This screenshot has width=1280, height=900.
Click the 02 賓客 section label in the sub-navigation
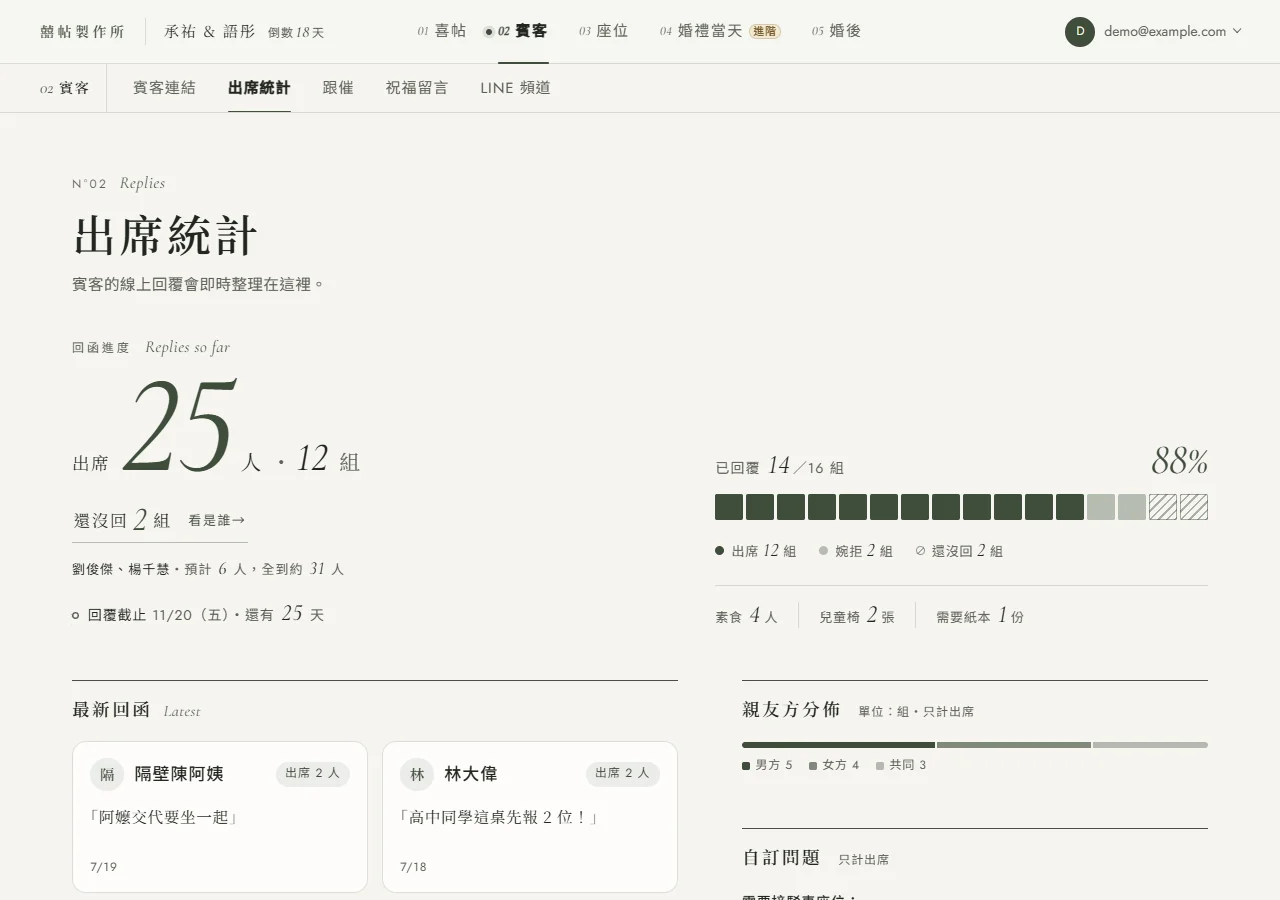(65, 88)
